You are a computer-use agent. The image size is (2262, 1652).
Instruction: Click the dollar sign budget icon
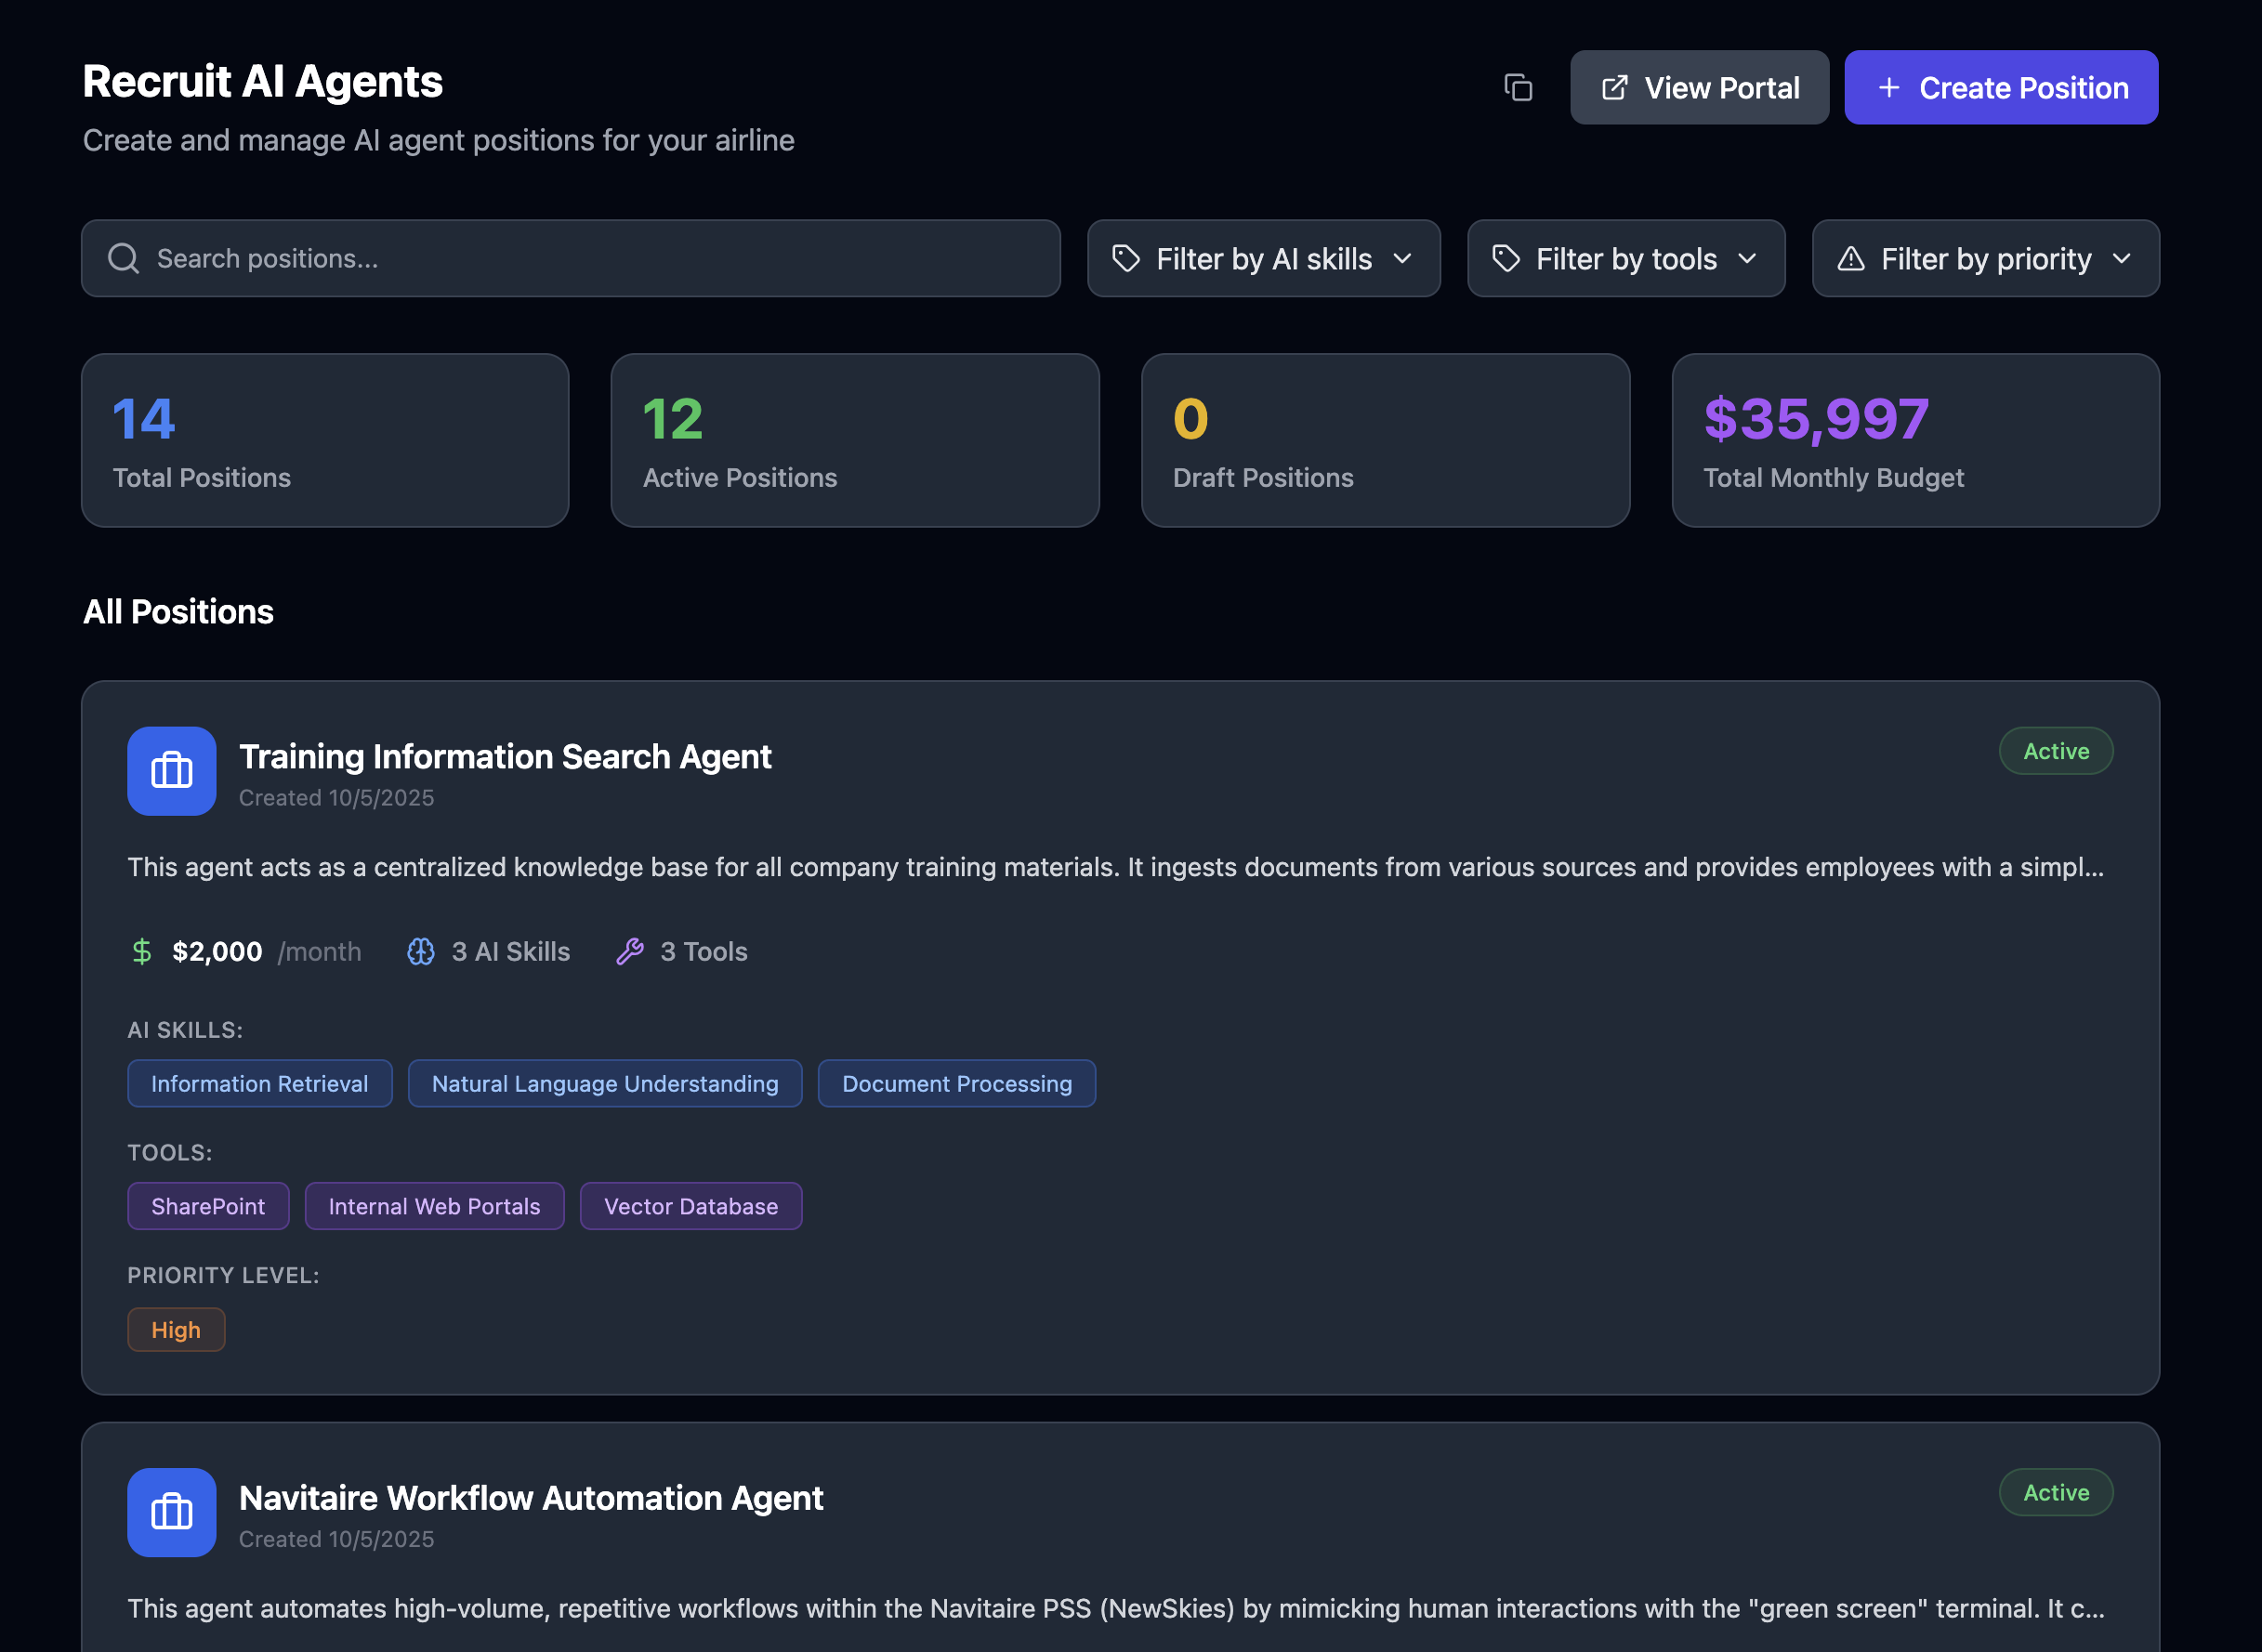coord(142,951)
